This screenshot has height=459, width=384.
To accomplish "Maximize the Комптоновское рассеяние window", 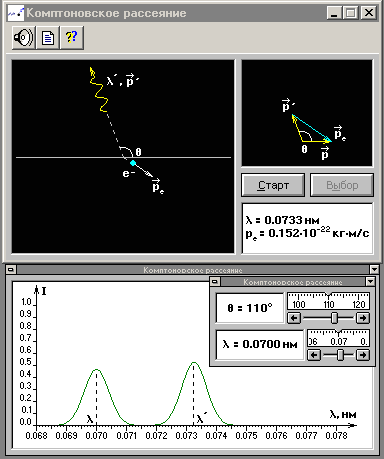I will point(350,13).
